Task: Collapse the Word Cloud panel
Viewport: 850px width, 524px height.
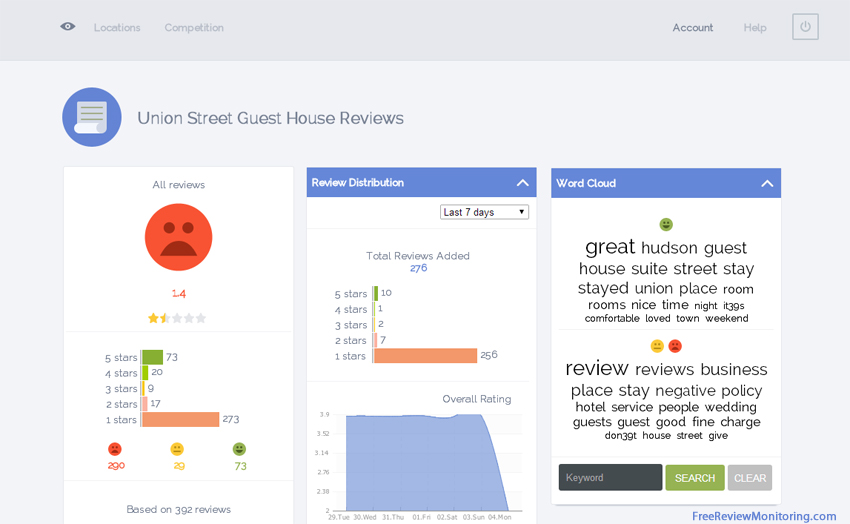Action: 767,183
